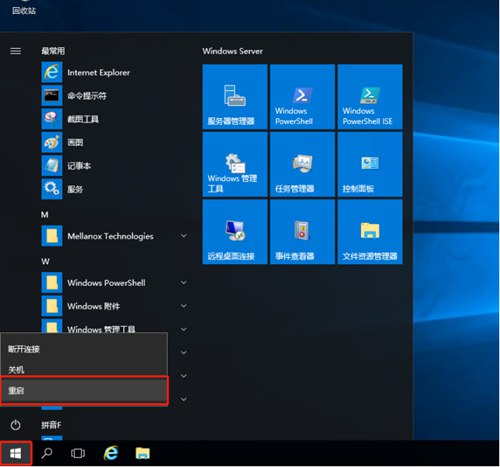This screenshot has height=467, width=500.
Task: Open the Task Manager (任务管理器) tile
Action: (x=302, y=164)
